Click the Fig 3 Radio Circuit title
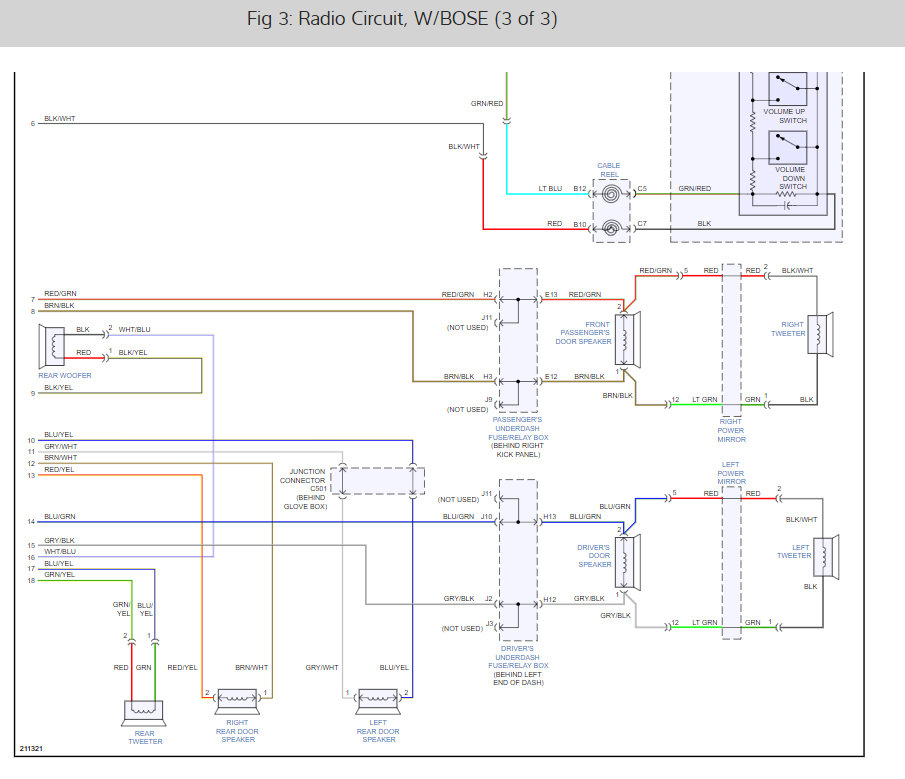The image size is (905, 779). (x=402, y=19)
